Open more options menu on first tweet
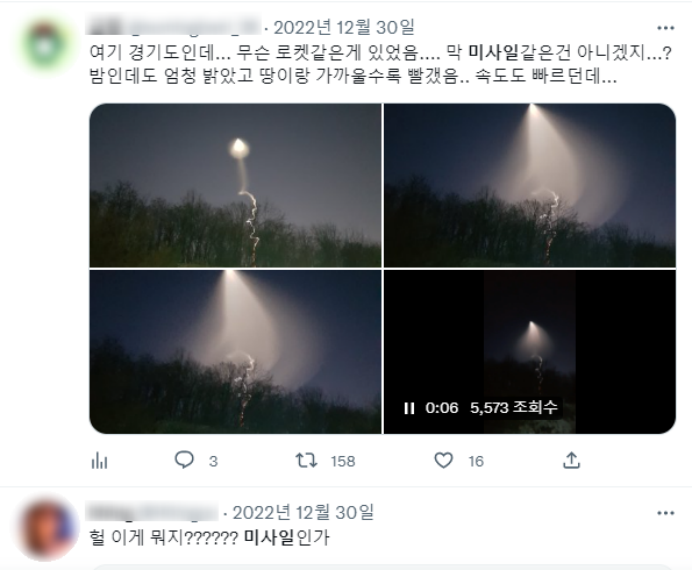The image size is (693, 570). (666, 28)
